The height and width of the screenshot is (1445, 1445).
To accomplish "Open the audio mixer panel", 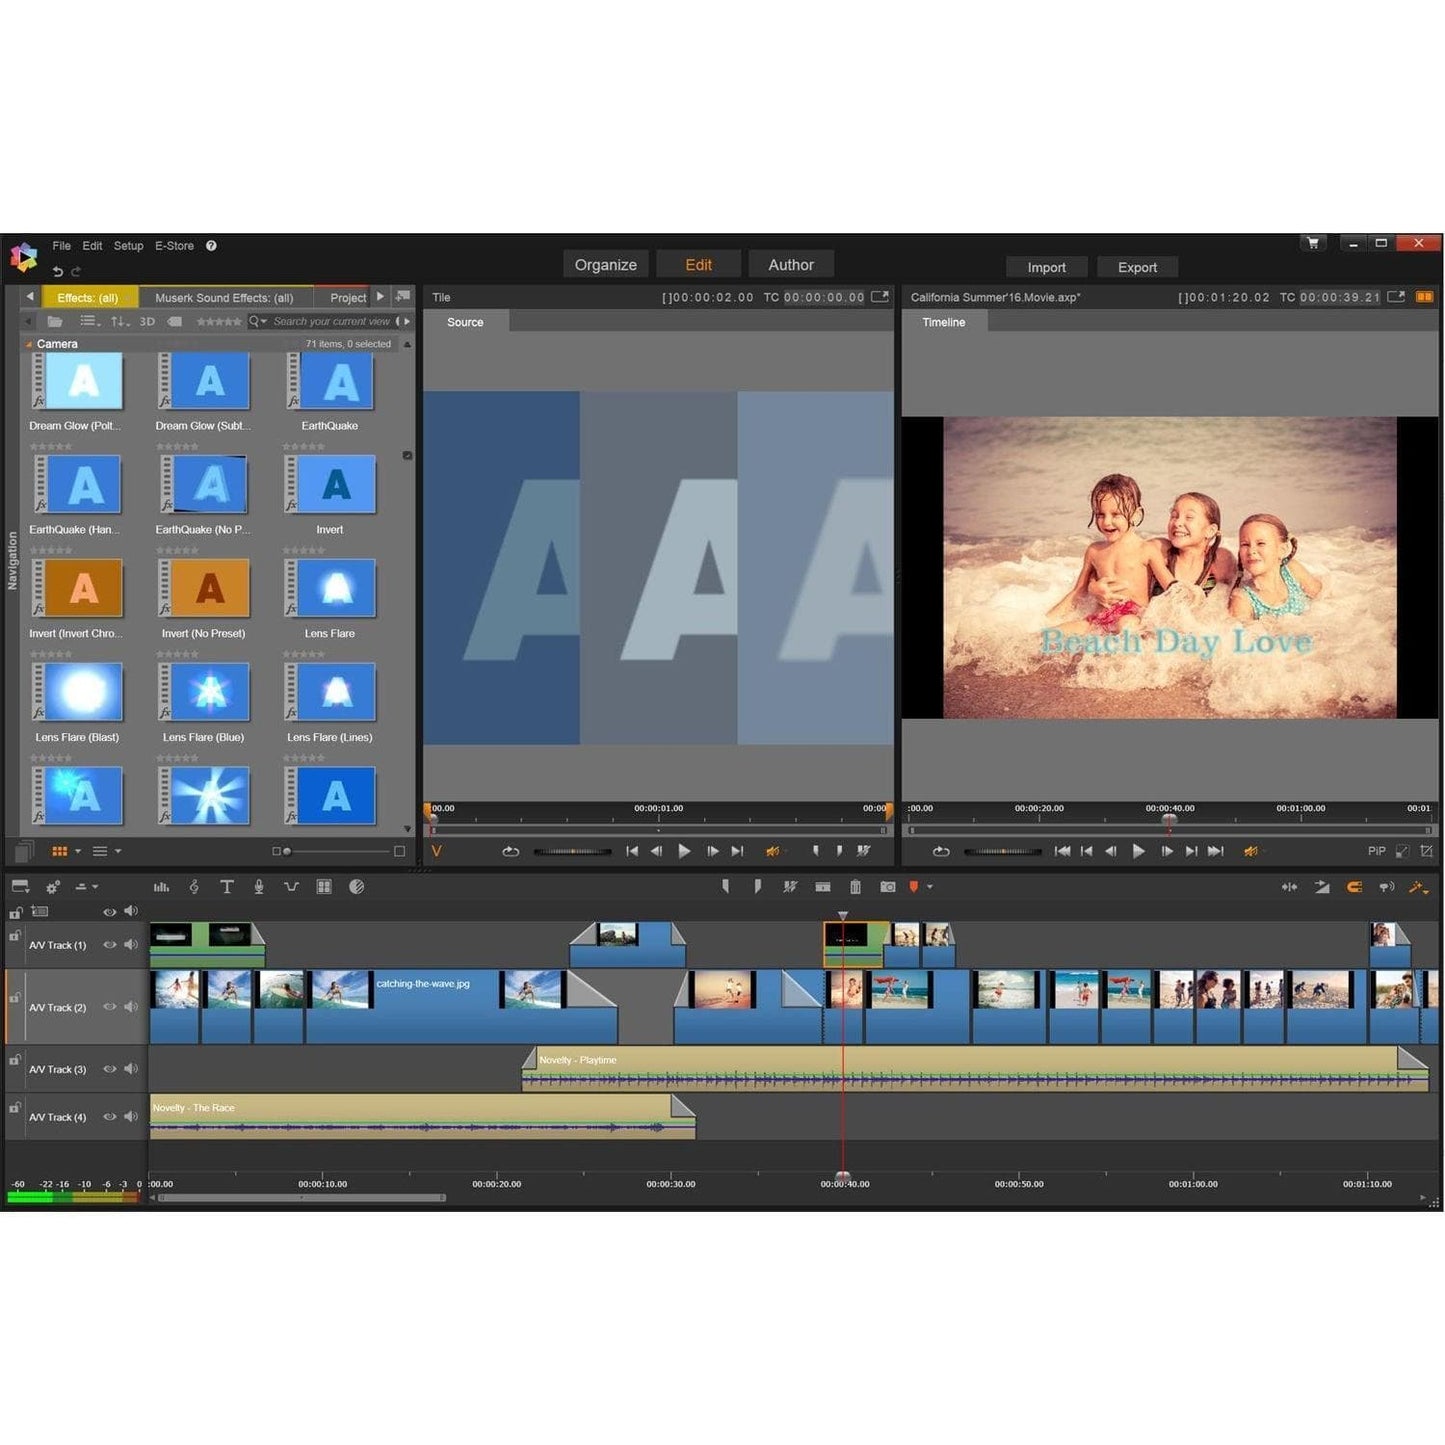I will point(161,886).
